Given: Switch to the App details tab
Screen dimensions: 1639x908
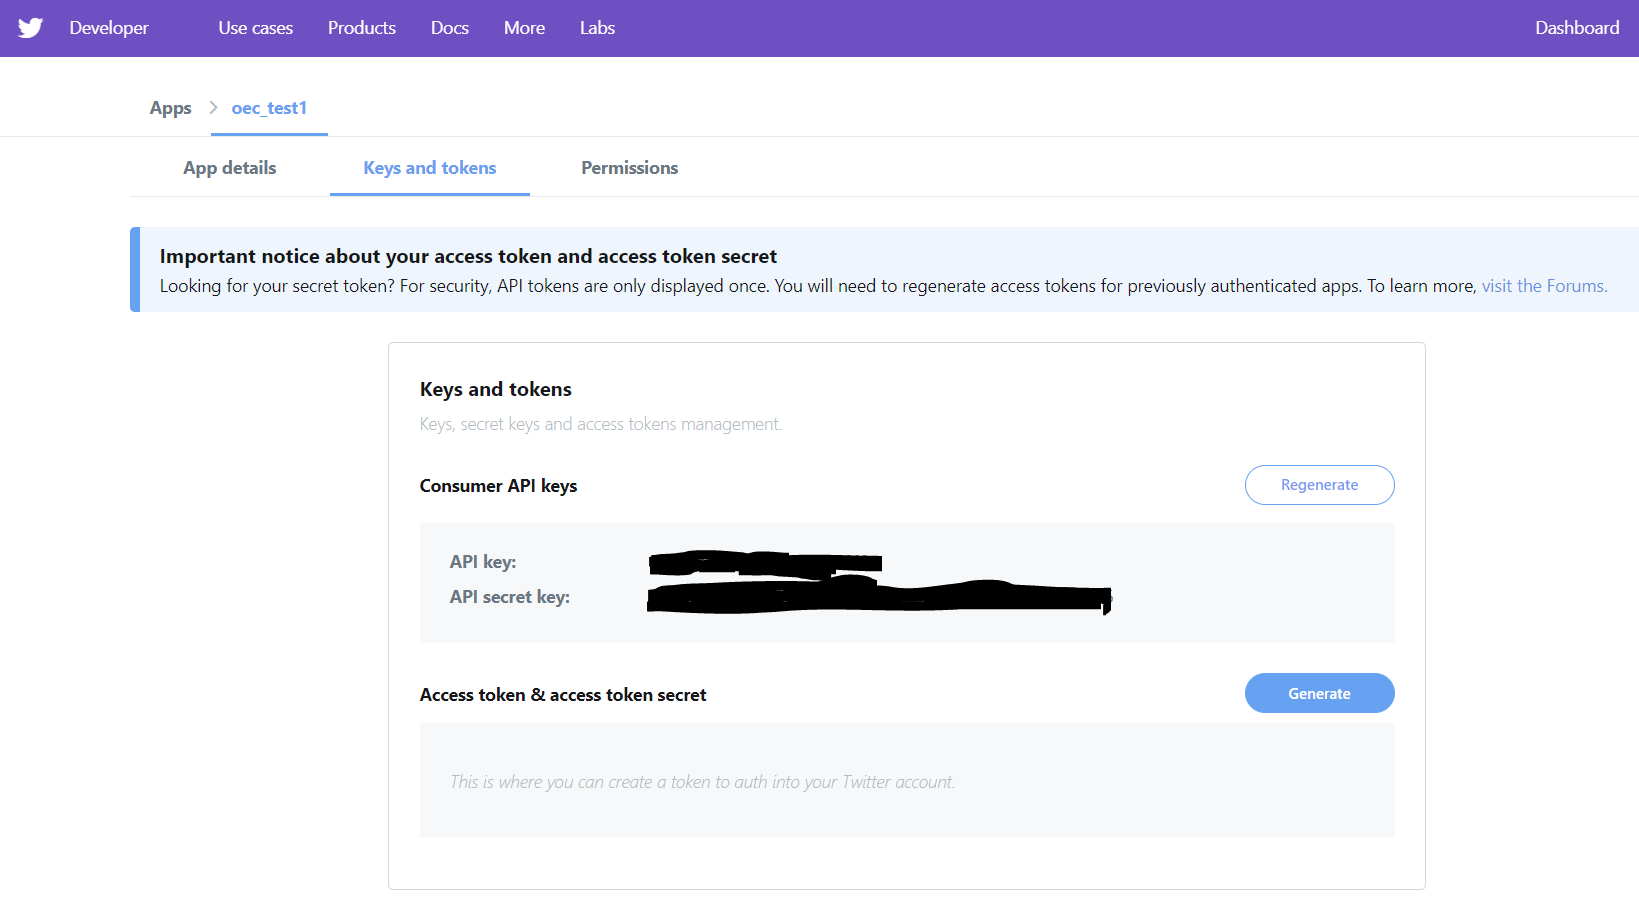Looking at the screenshot, I should click(x=230, y=168).
